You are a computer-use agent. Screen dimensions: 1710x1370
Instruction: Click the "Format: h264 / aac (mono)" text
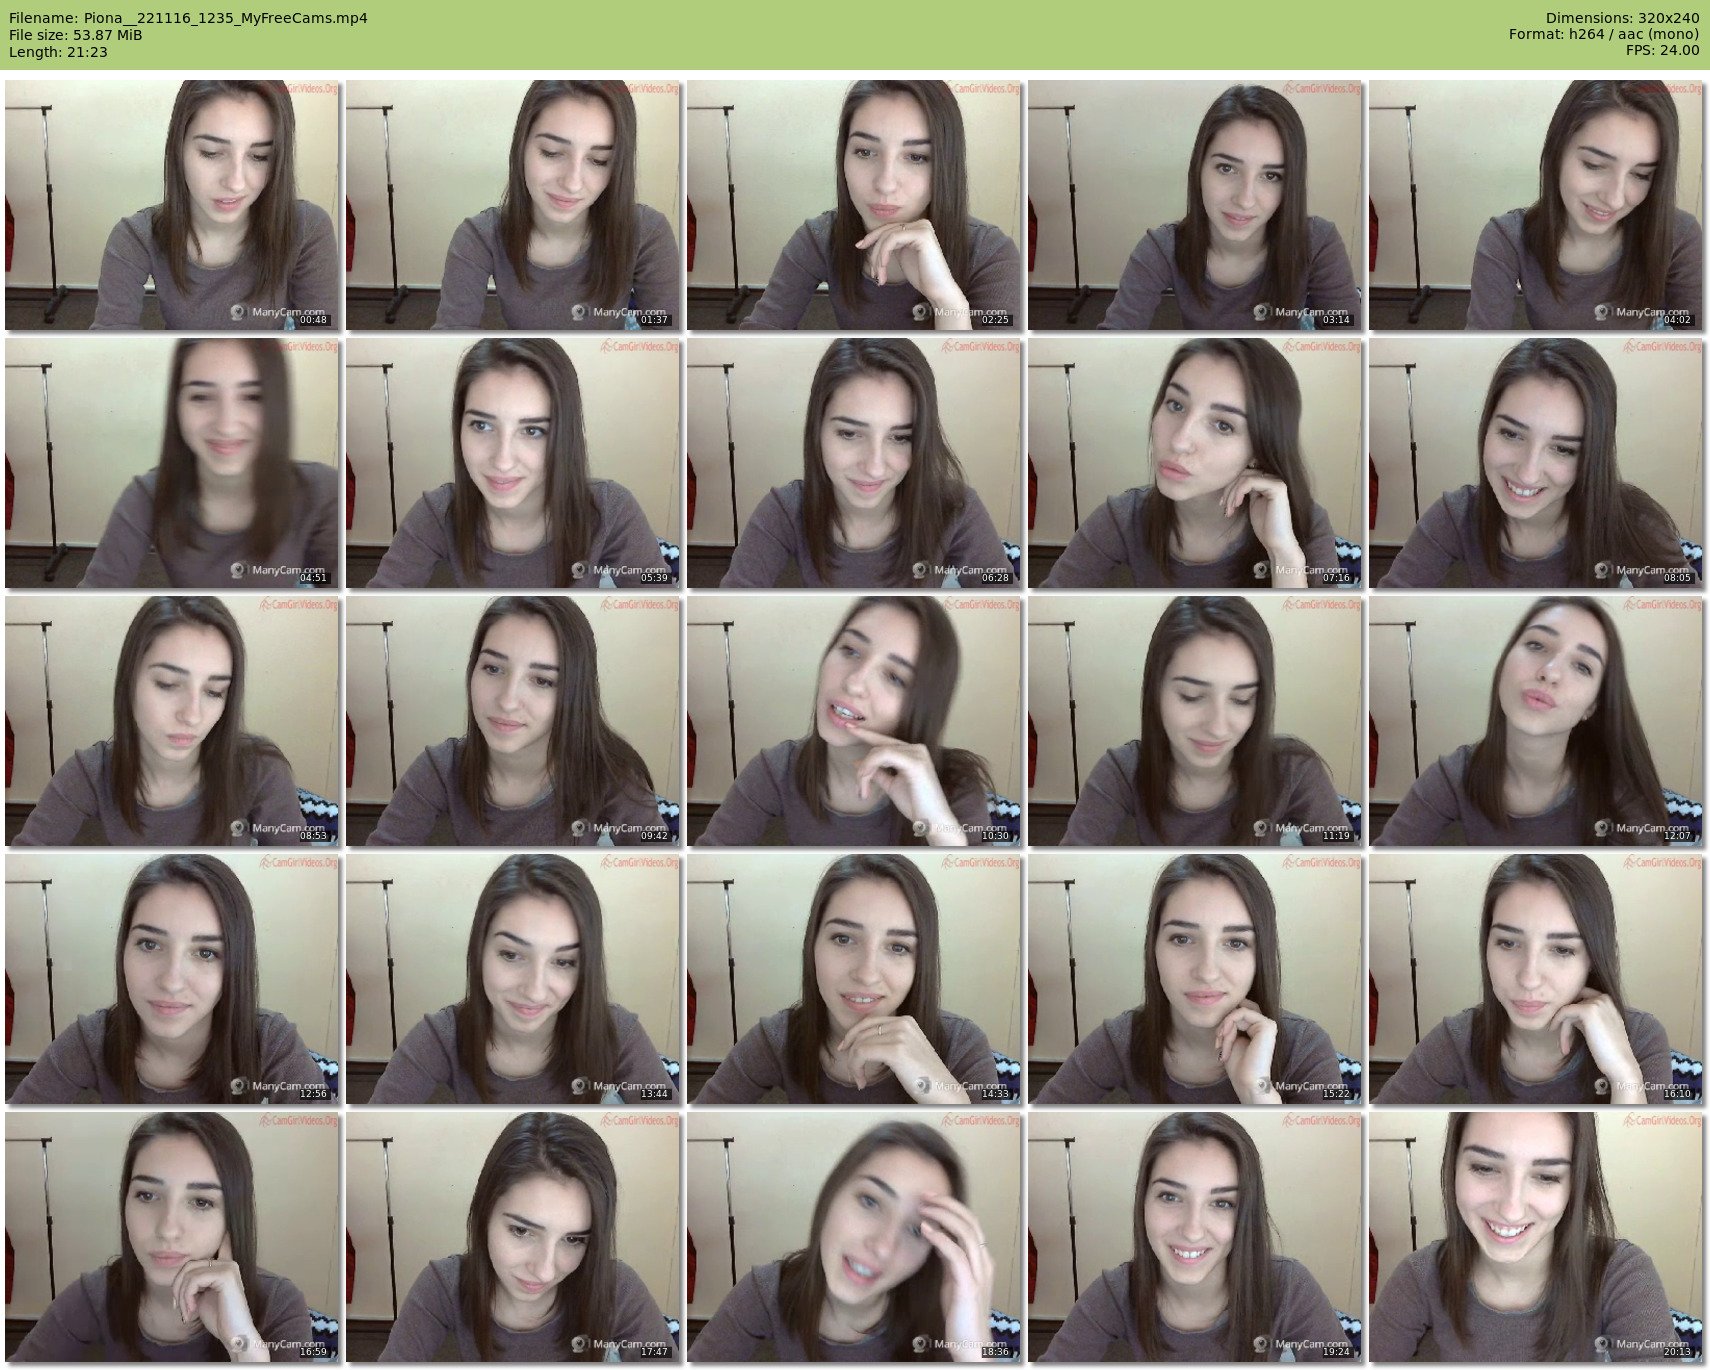coord(1604,34)
